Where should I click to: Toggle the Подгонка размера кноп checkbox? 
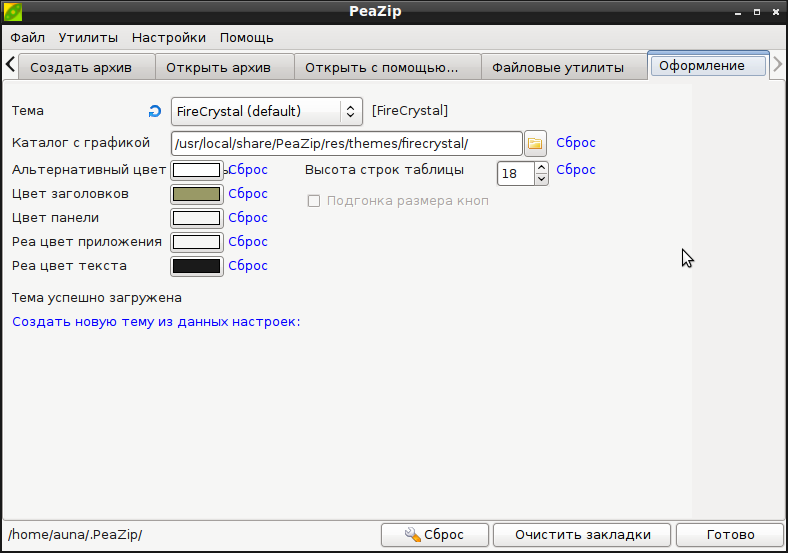314,201
